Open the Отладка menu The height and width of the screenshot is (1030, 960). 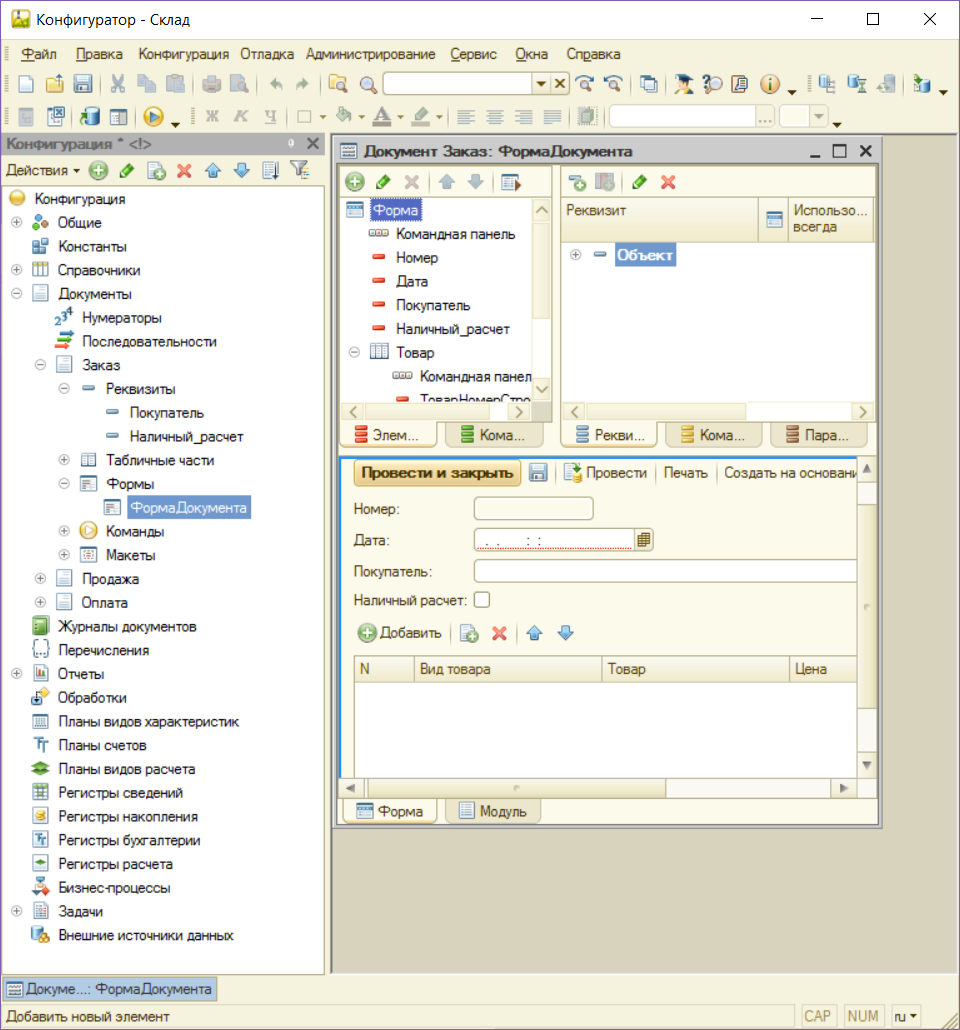point(267,54)
